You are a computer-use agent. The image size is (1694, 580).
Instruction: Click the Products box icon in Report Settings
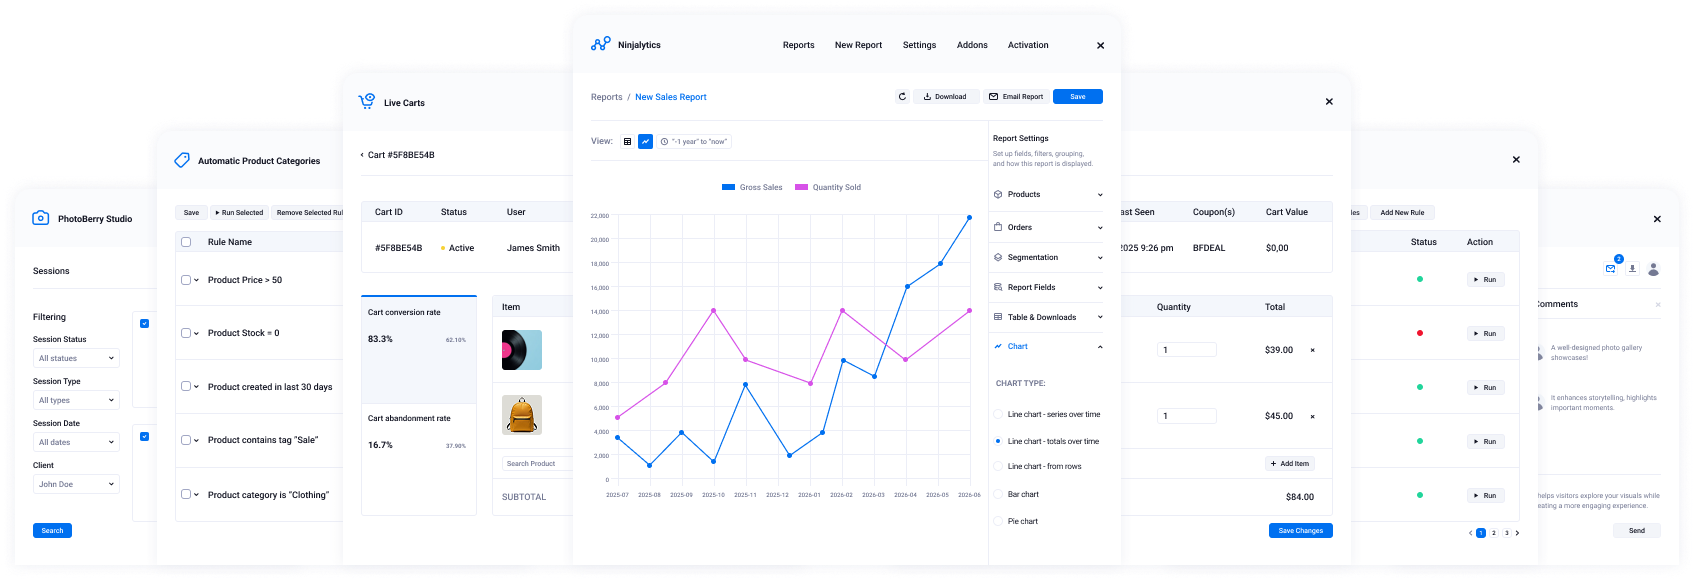pos(998,195)
